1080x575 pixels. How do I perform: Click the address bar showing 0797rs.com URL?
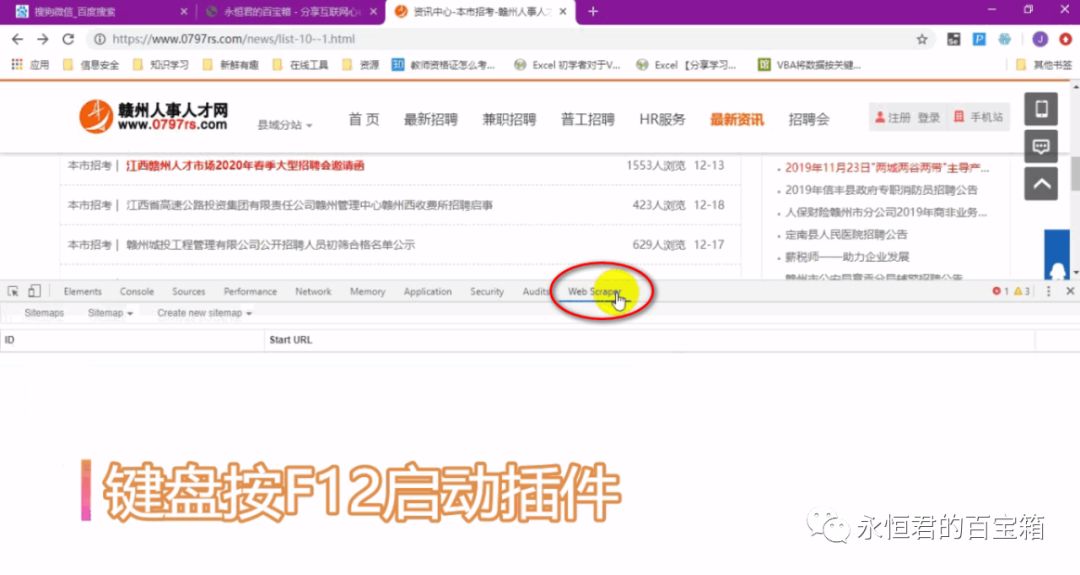point(500,39)
